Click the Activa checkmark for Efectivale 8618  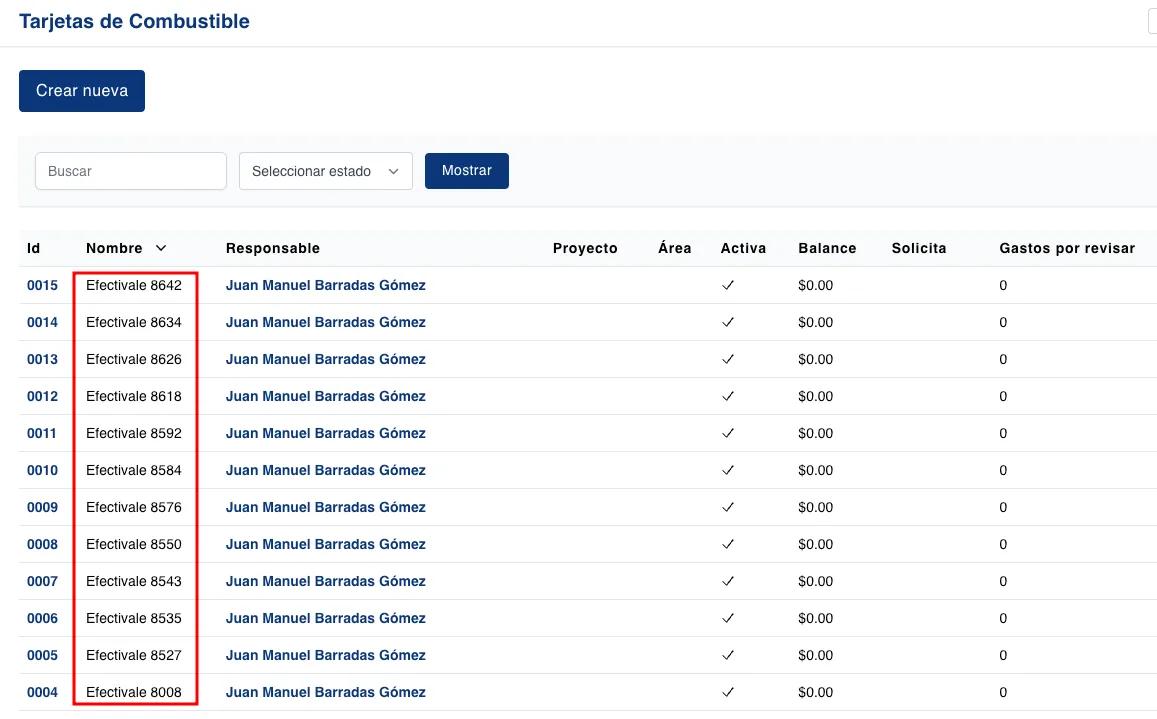[728, 396]
